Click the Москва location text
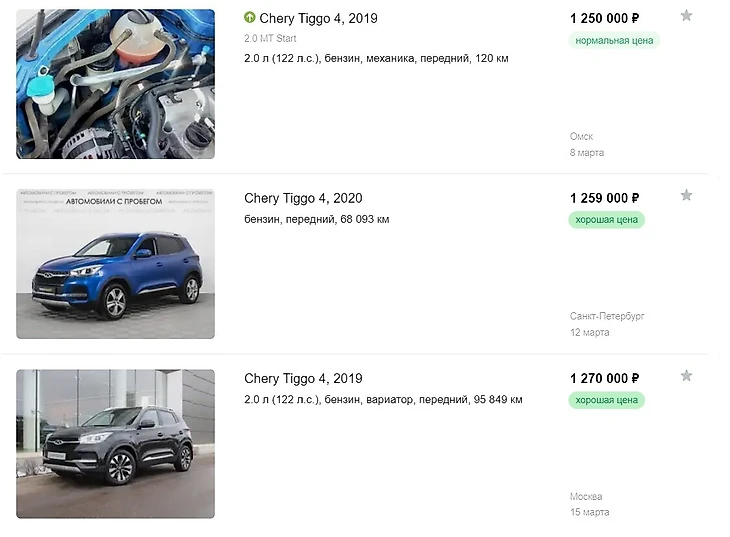 586,496
